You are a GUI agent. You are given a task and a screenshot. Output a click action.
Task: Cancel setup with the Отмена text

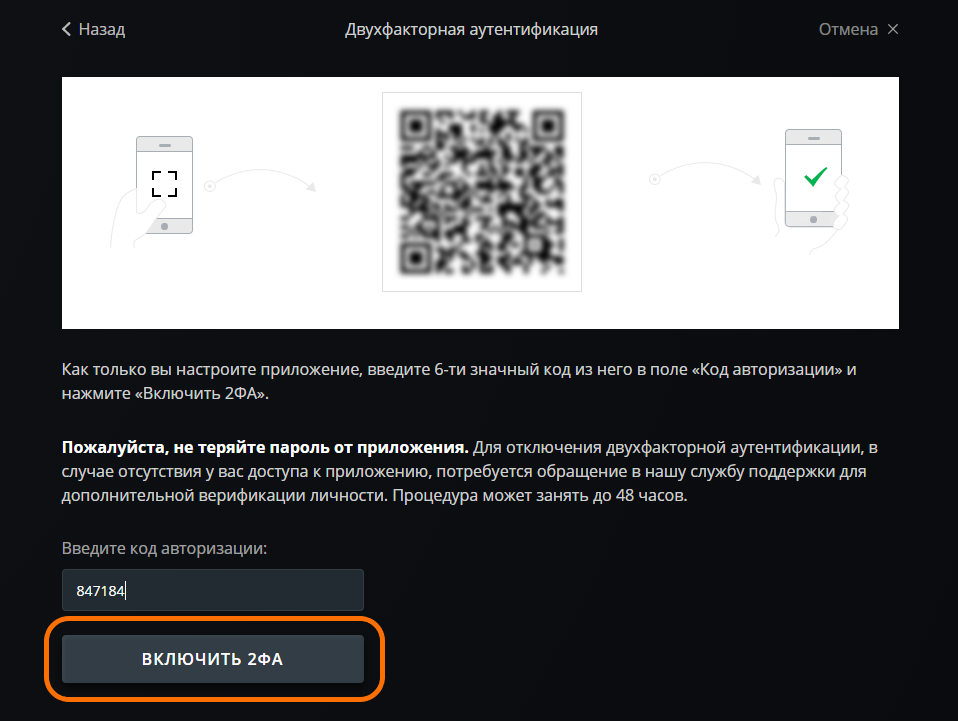tap(848, 29)
